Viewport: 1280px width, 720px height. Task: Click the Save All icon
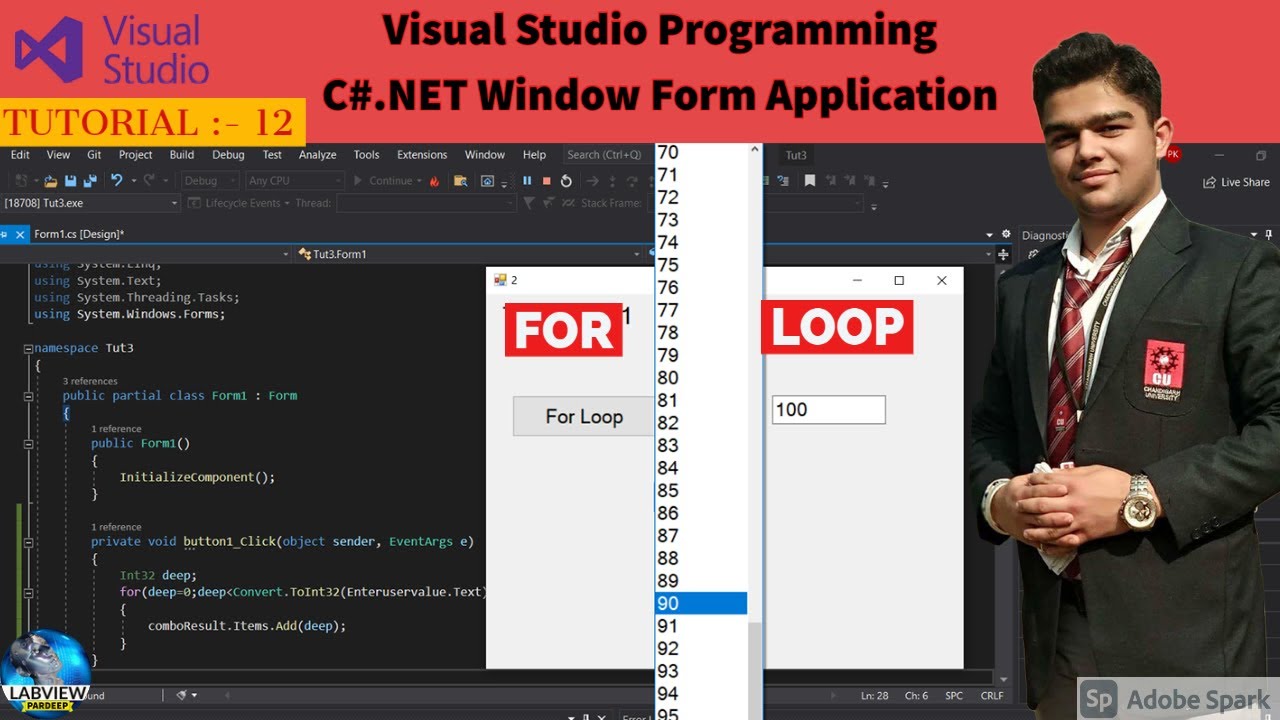pos(90,181)
